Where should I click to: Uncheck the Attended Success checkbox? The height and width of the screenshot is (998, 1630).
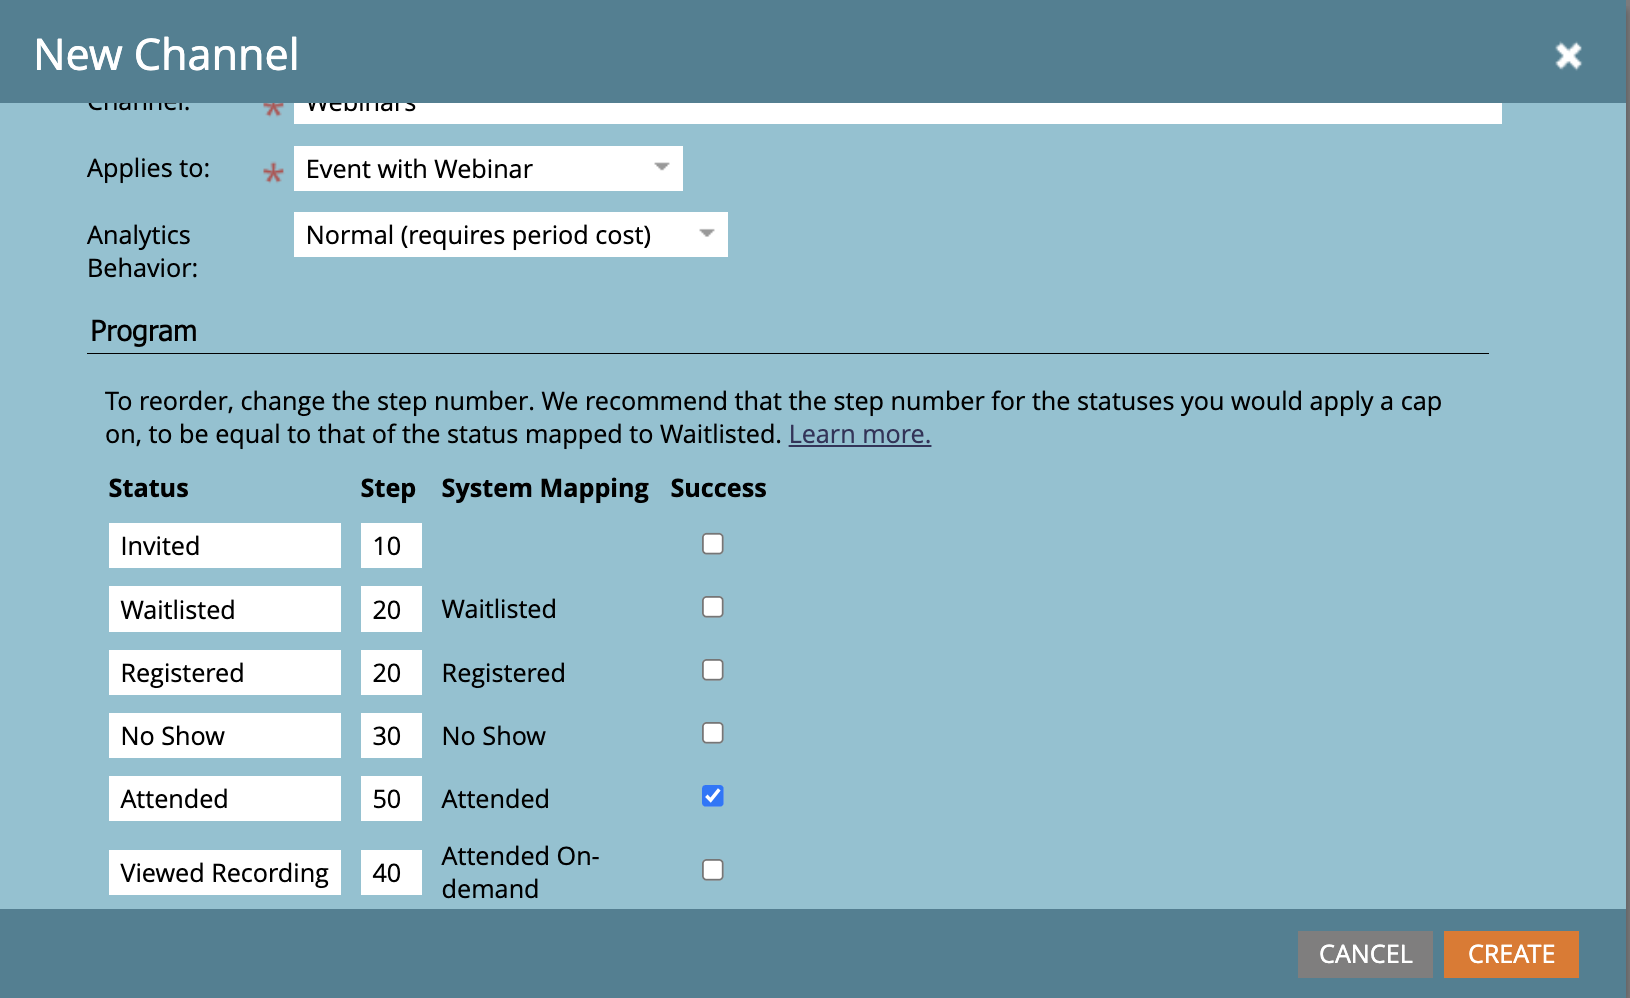712,797
